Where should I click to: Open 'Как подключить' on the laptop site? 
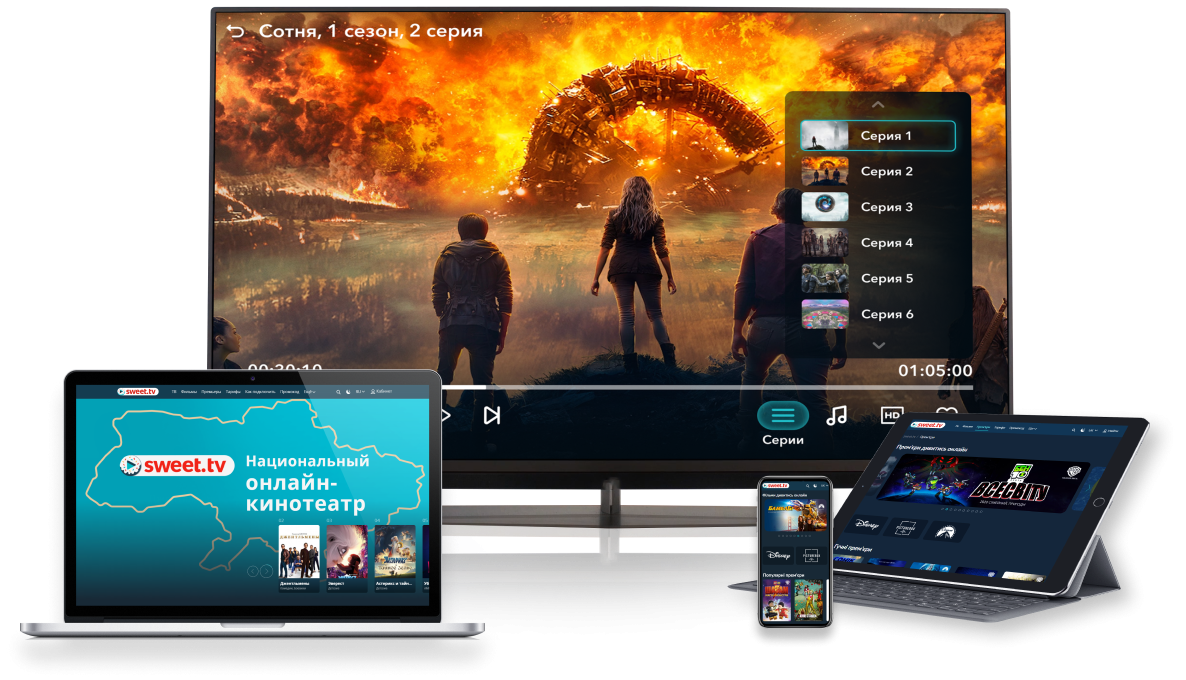point(260,392)
